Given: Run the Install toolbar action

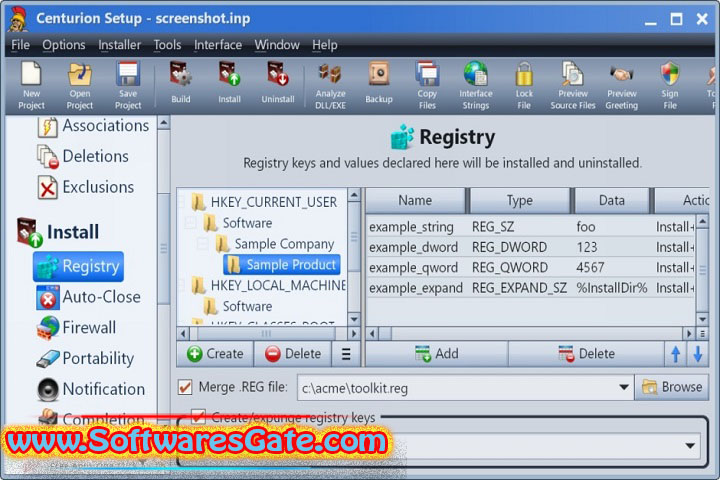Looking at the screenshot, I should pyautogui.click(x=229, y=83).
